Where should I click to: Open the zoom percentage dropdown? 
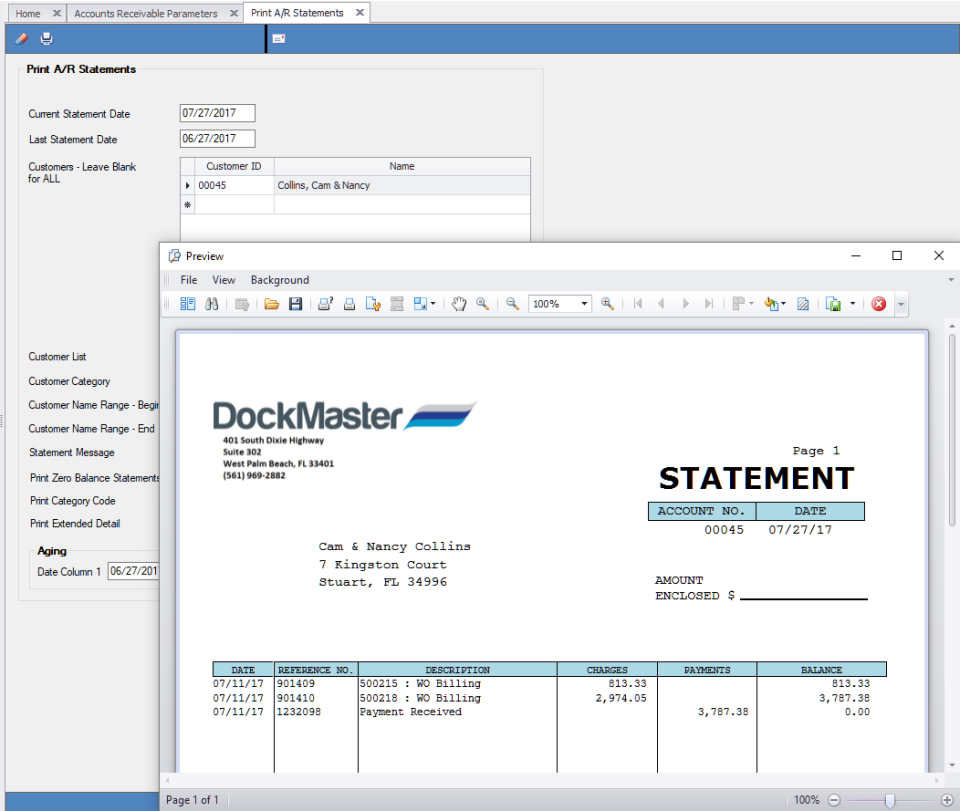coord(583,303)
